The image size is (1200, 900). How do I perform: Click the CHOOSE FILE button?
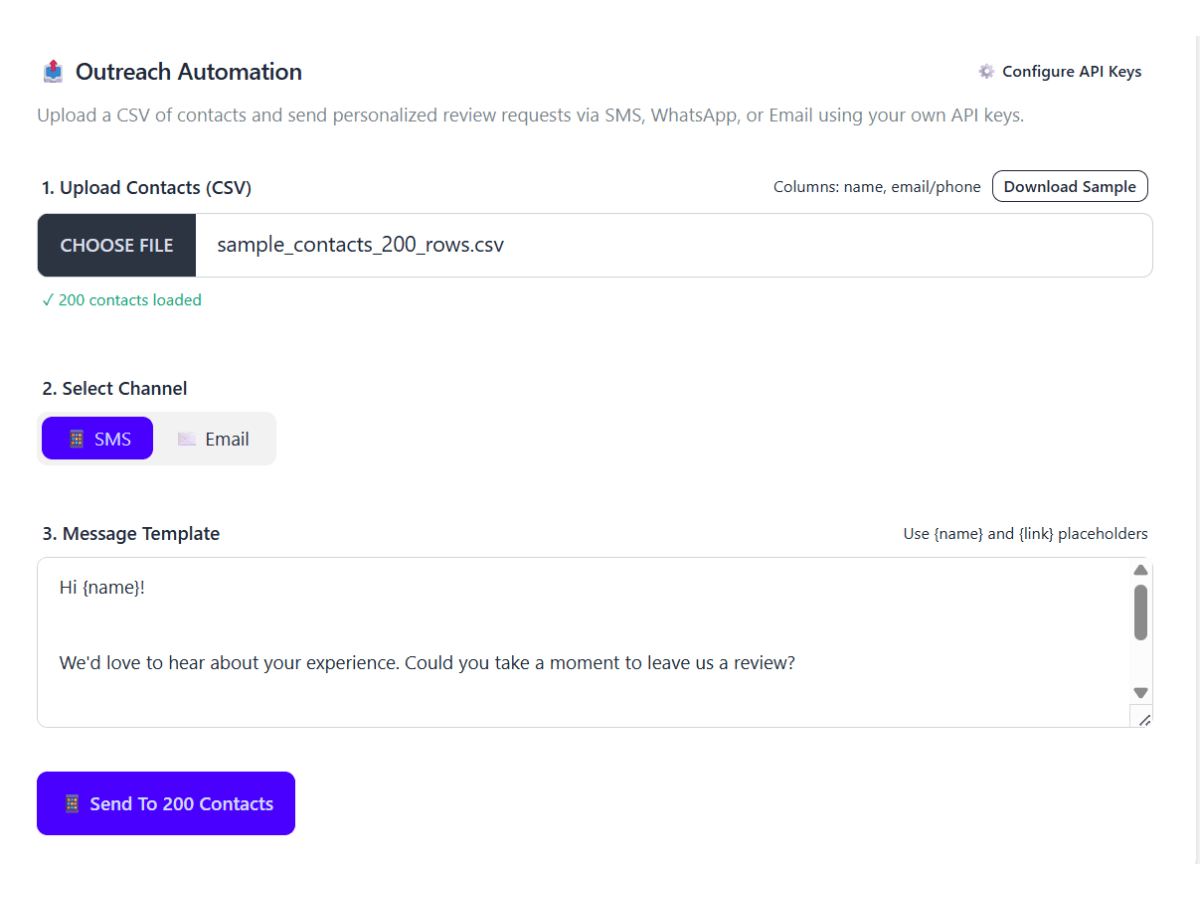coord(117,246)
